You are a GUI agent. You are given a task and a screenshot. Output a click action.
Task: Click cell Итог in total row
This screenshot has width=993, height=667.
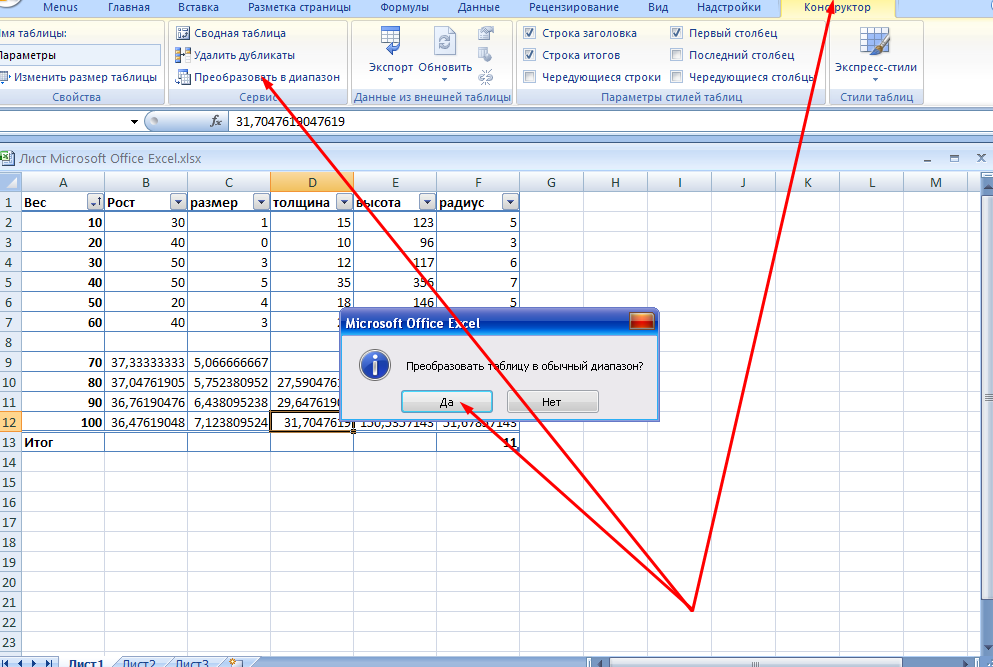coord(63,442)
